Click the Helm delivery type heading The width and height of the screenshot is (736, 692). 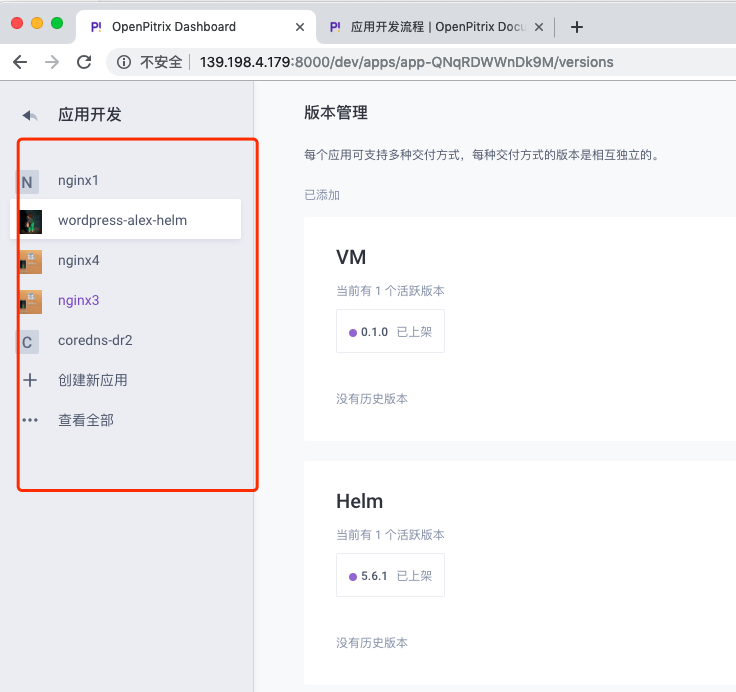(360, 501)
